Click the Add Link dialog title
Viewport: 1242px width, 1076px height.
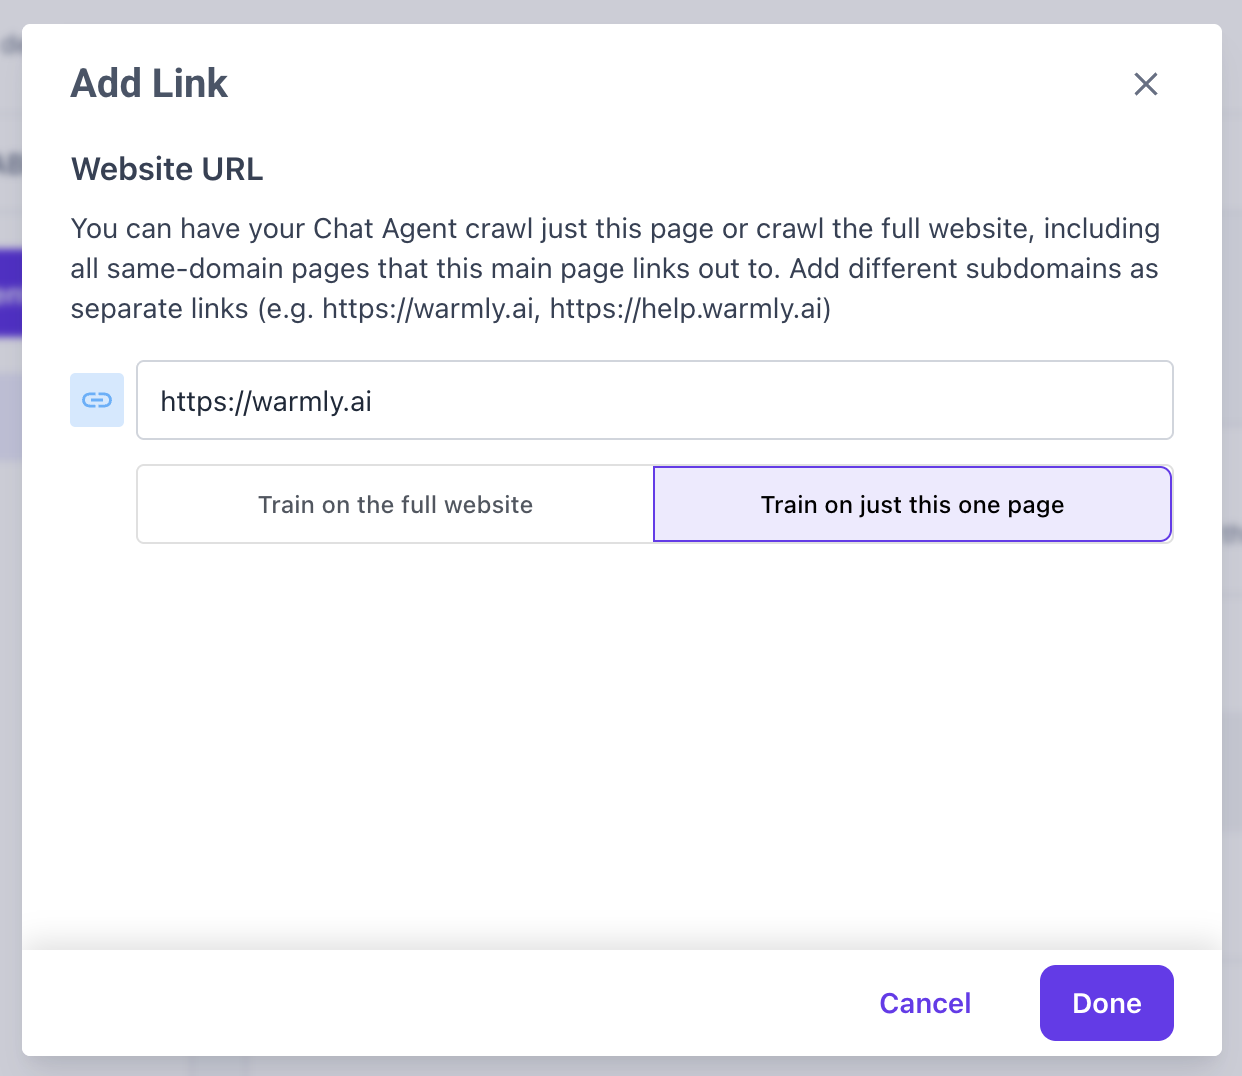149,84
